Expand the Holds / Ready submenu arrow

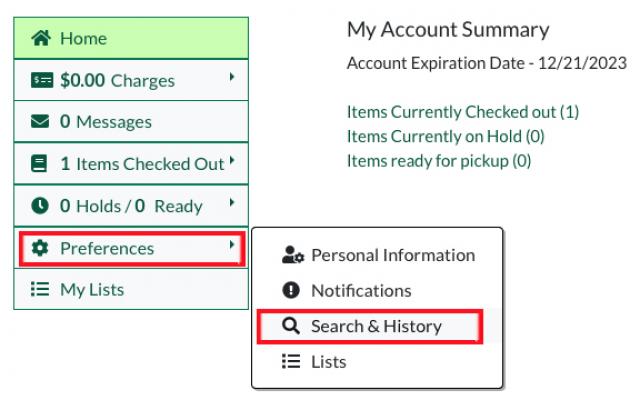232,202
